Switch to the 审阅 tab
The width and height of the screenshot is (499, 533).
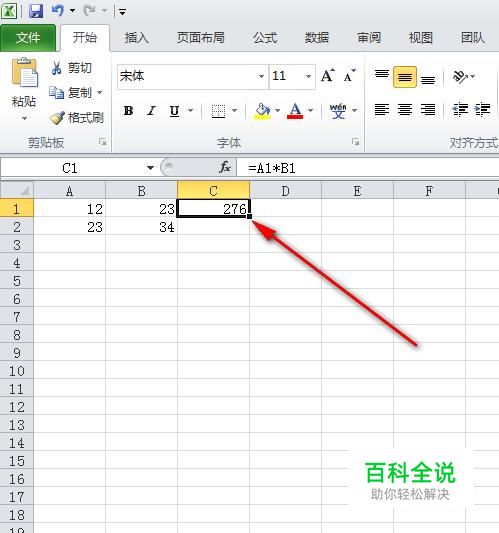(x=369, y=37)
